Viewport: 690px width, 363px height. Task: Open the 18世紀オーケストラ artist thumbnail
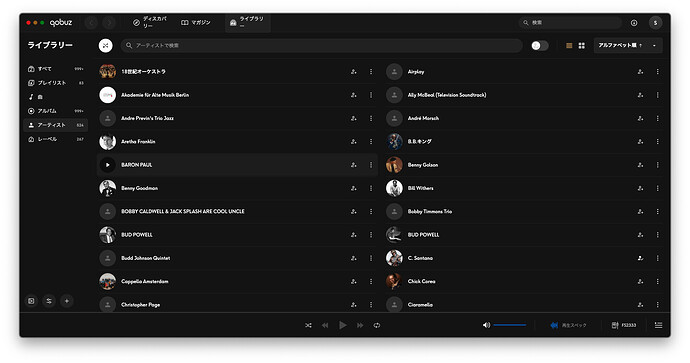(x=107, y=71)
